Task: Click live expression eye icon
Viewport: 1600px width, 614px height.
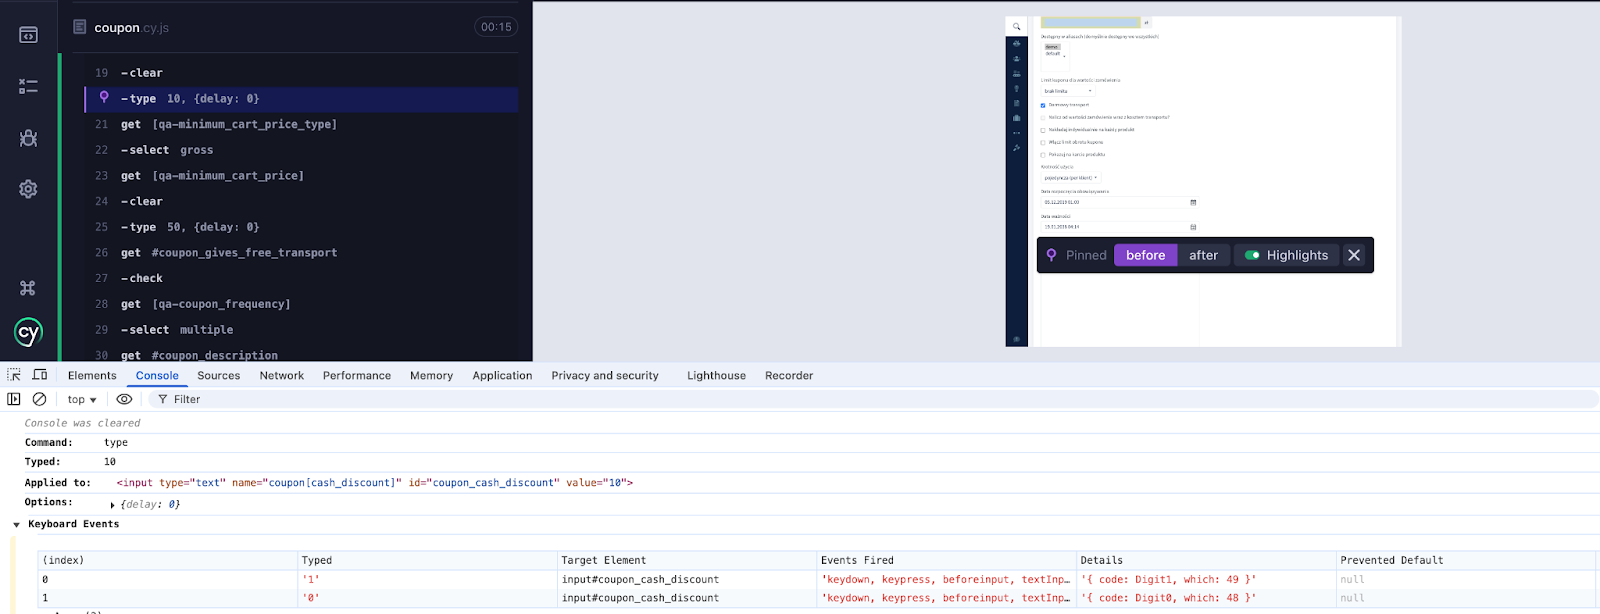Action: 124,399
